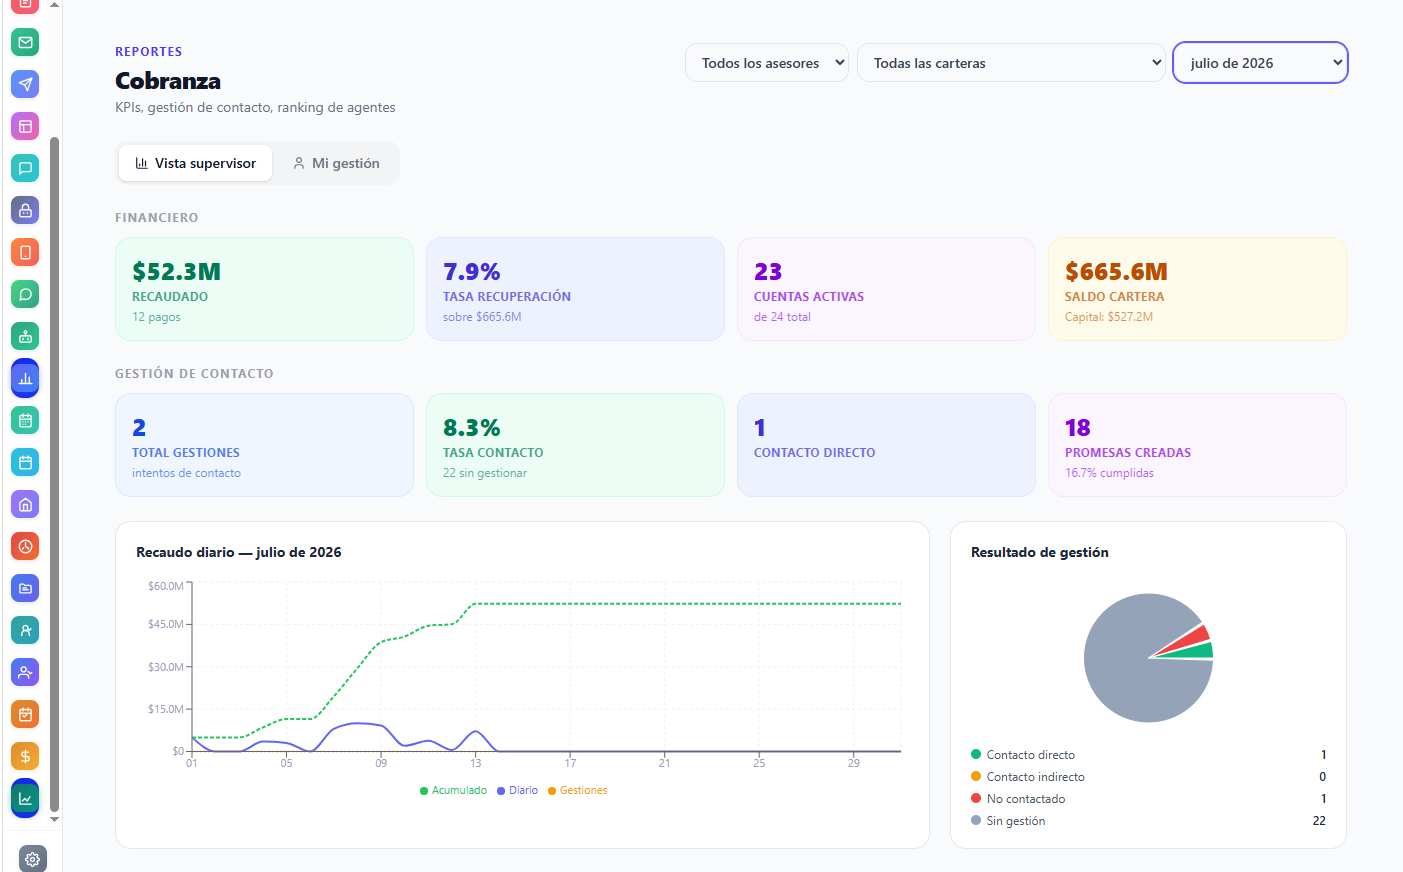Open the purple user-check sidebar icon

25,672
